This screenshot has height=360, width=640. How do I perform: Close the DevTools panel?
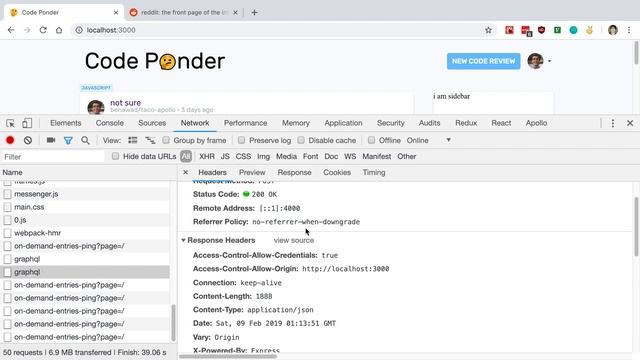click(630, 123)
